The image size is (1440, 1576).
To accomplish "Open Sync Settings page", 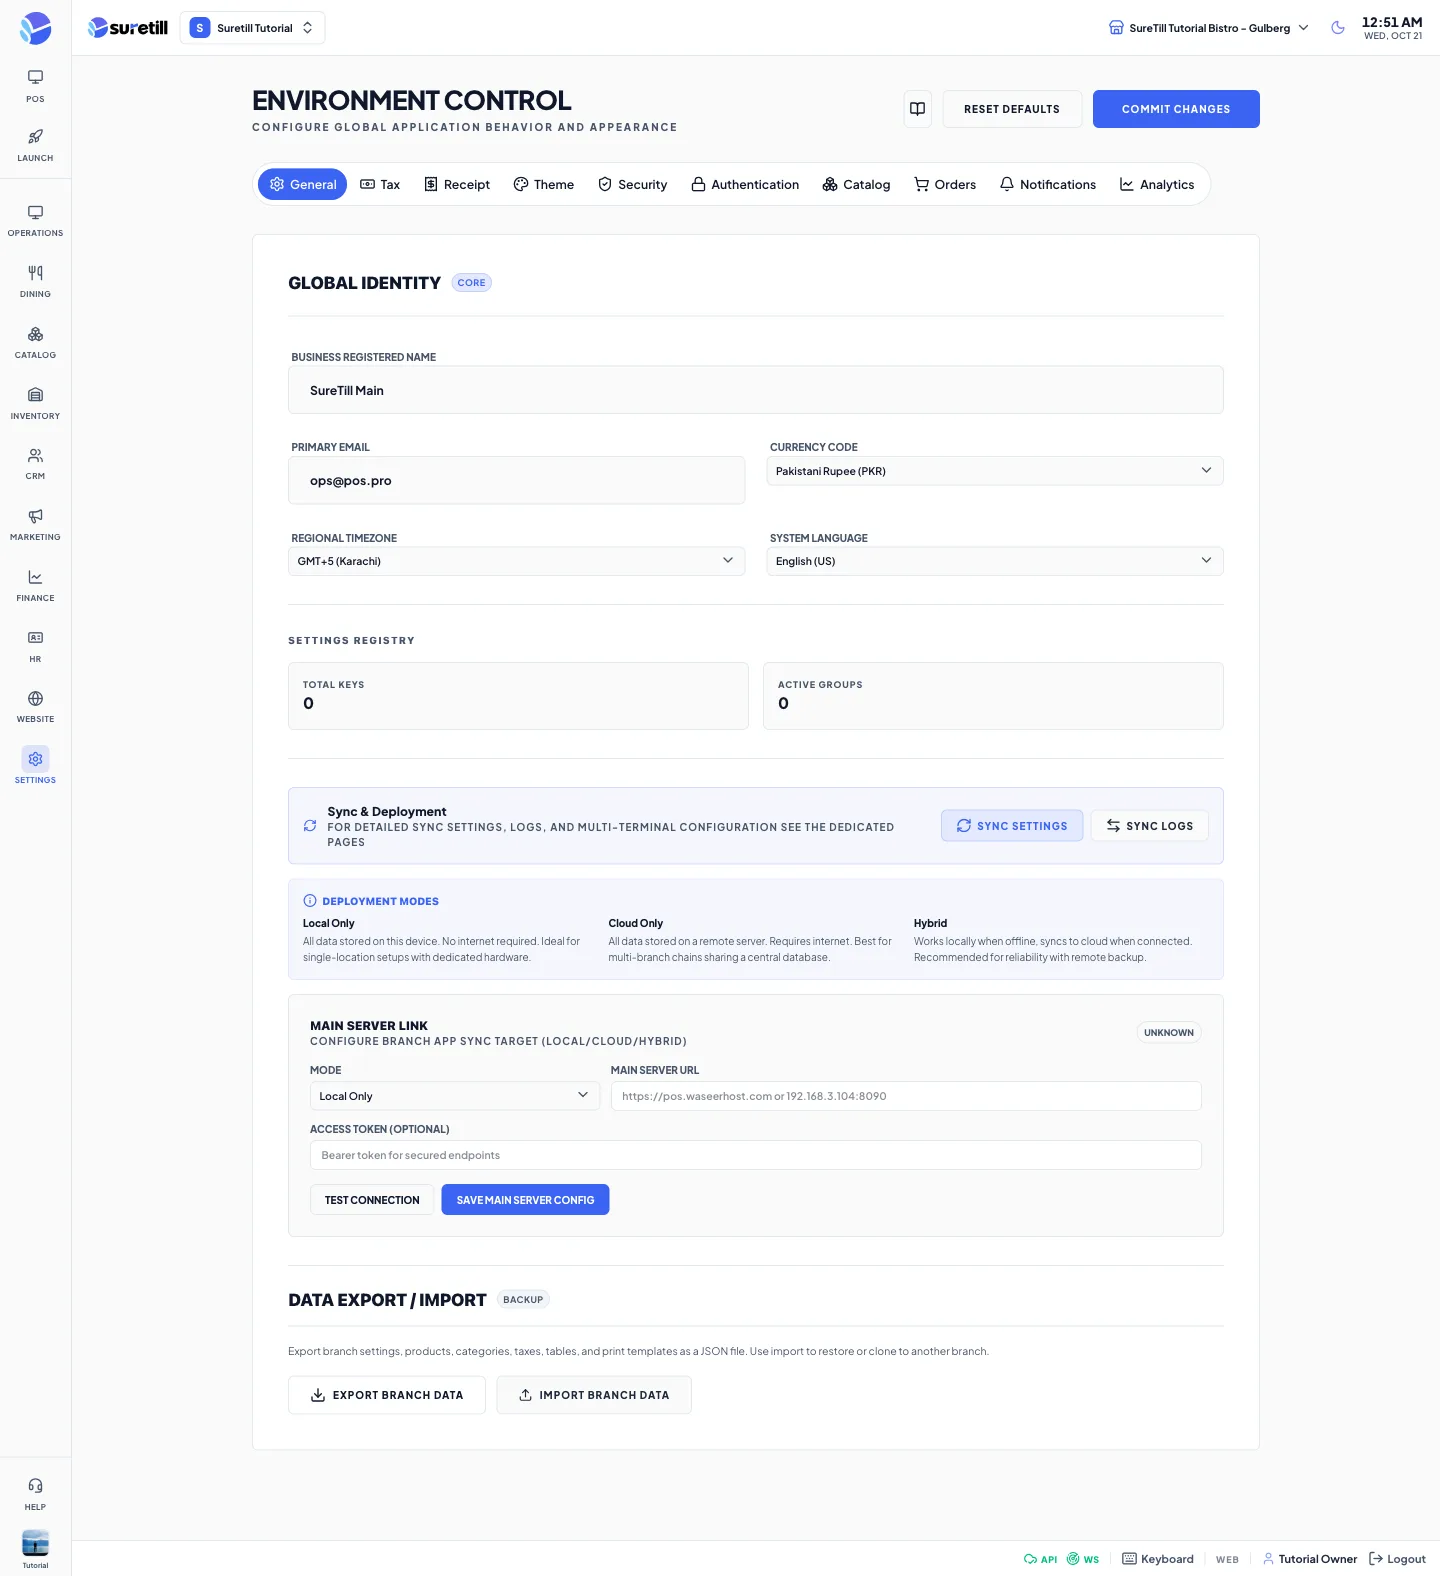I will (x=1012, y=826).
